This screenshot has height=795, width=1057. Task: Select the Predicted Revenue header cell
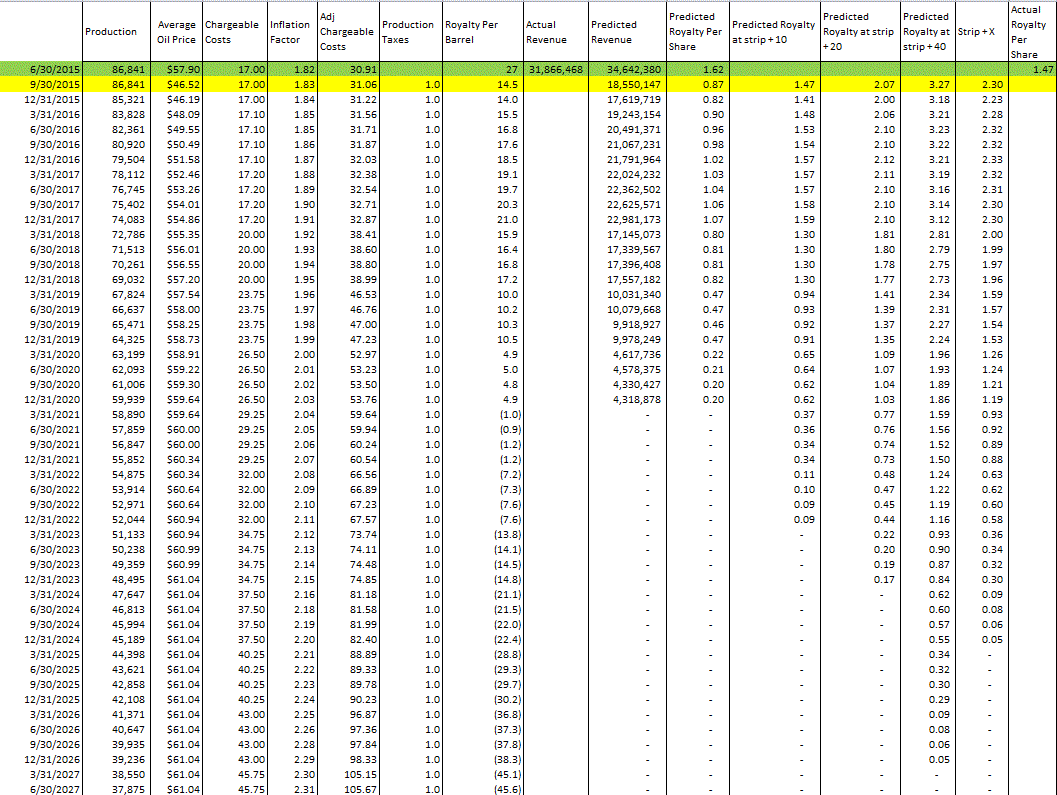623,30
